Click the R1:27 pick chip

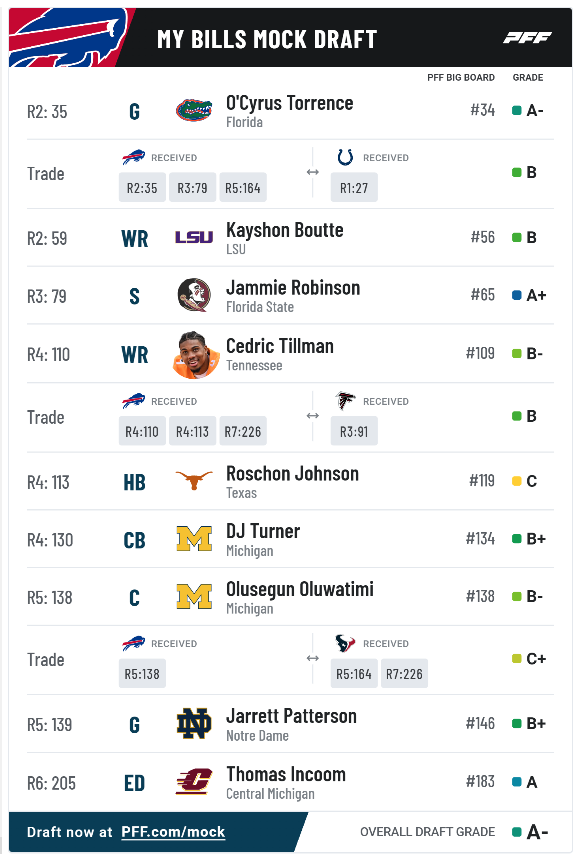(x=354, y=188)
